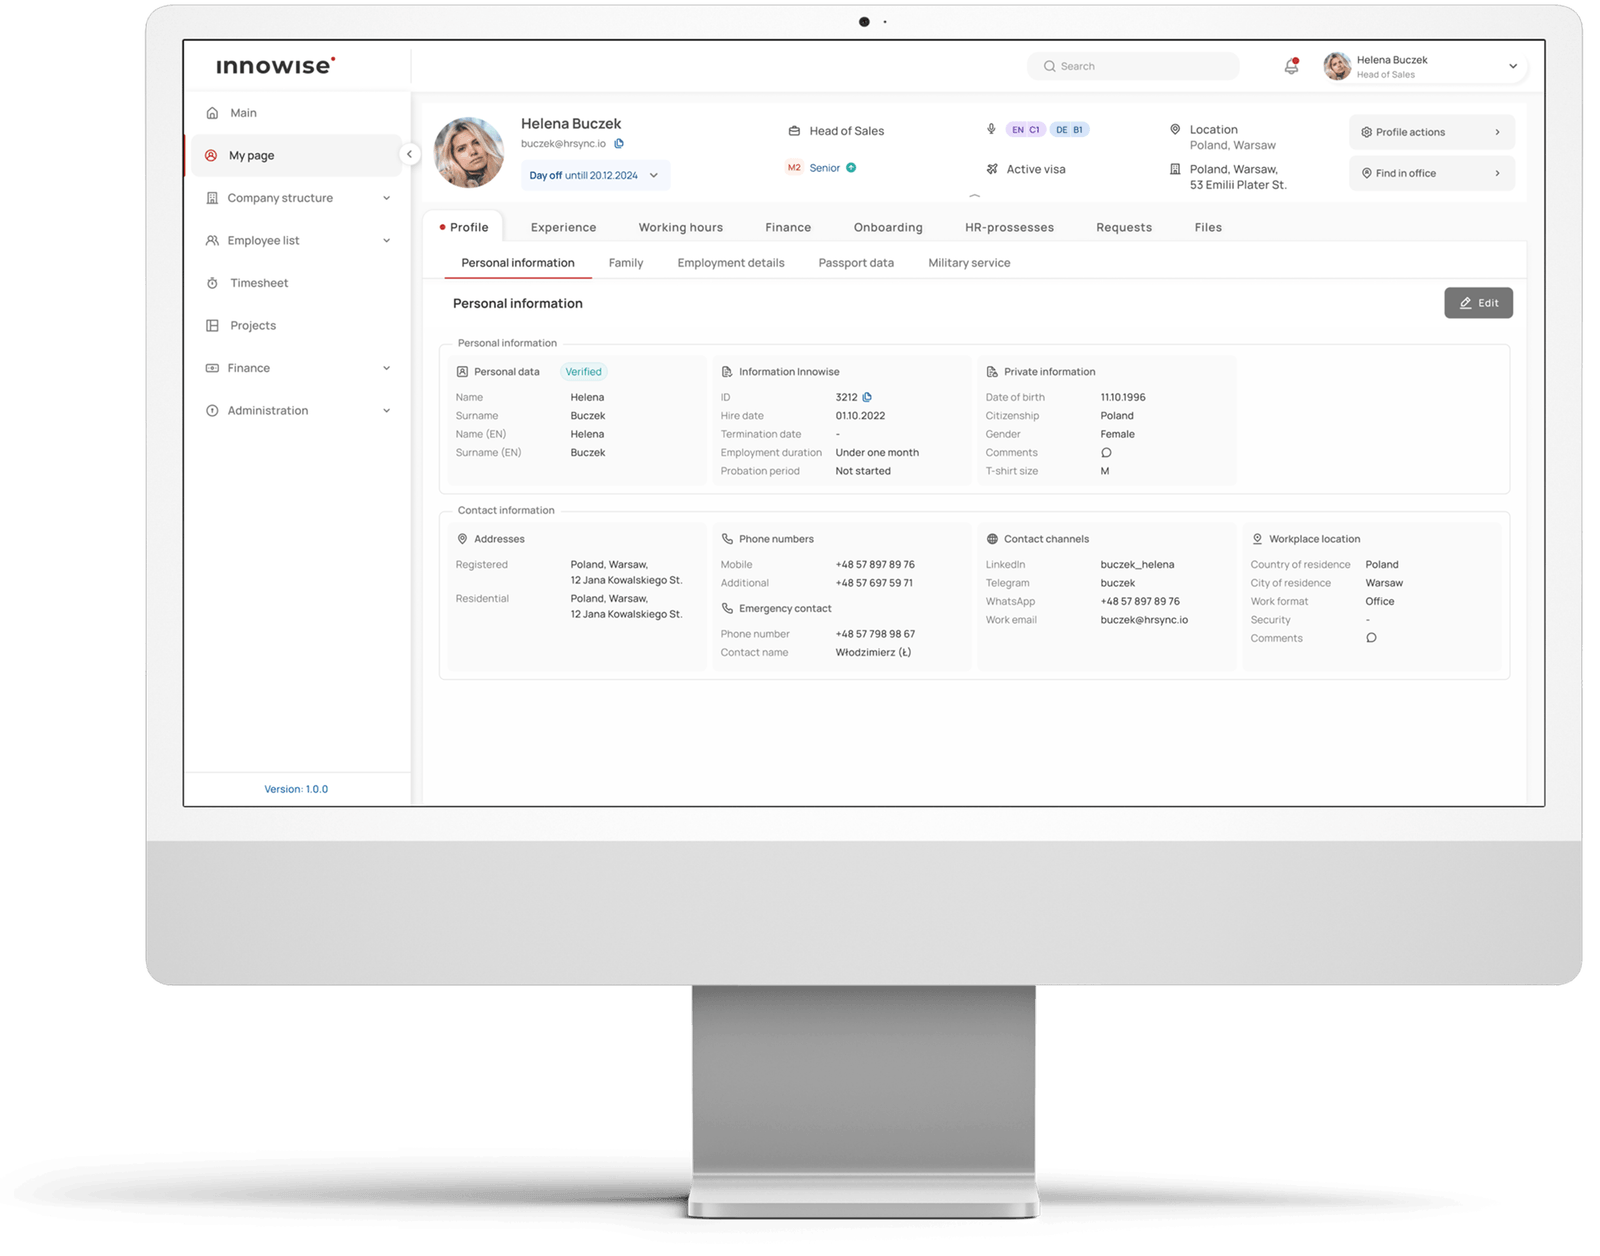Click the copy icon beside buczek@hrsync.io

619,143
